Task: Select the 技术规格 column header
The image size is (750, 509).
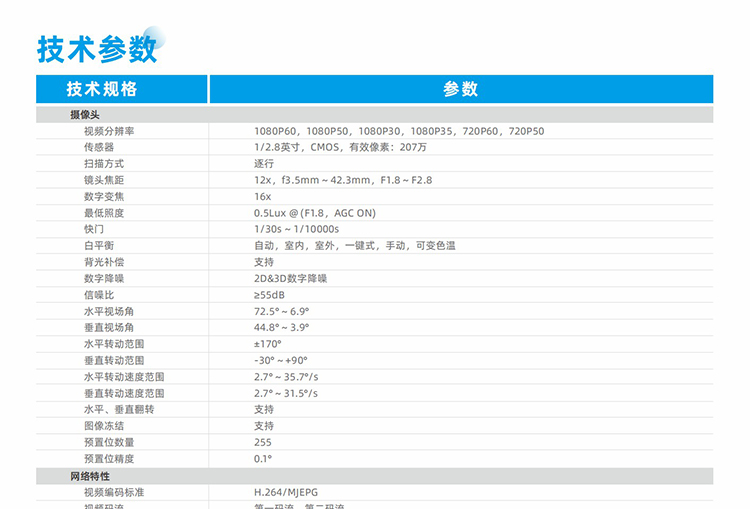Action: tap(102, 89)
